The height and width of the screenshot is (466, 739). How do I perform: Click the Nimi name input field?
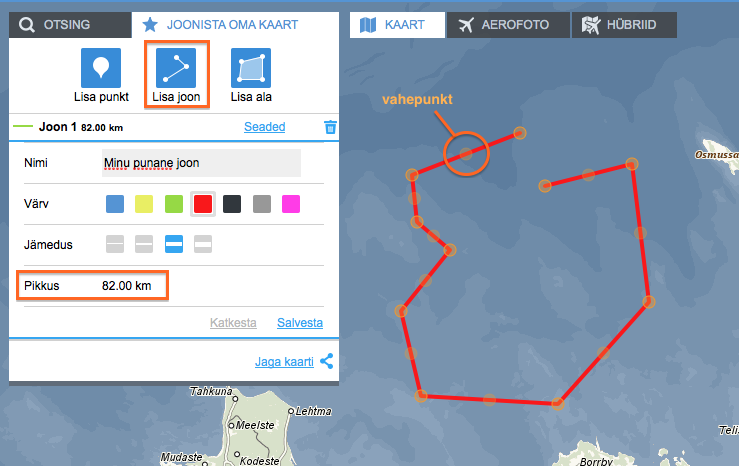click(201, 163)
